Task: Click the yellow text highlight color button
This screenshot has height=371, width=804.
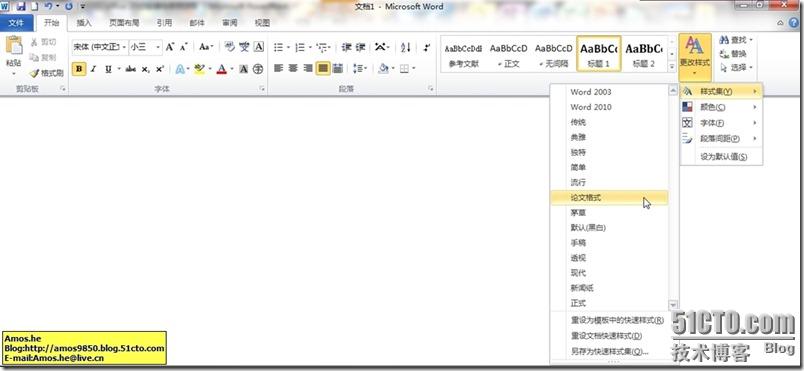Action: [x=199, y=69]
